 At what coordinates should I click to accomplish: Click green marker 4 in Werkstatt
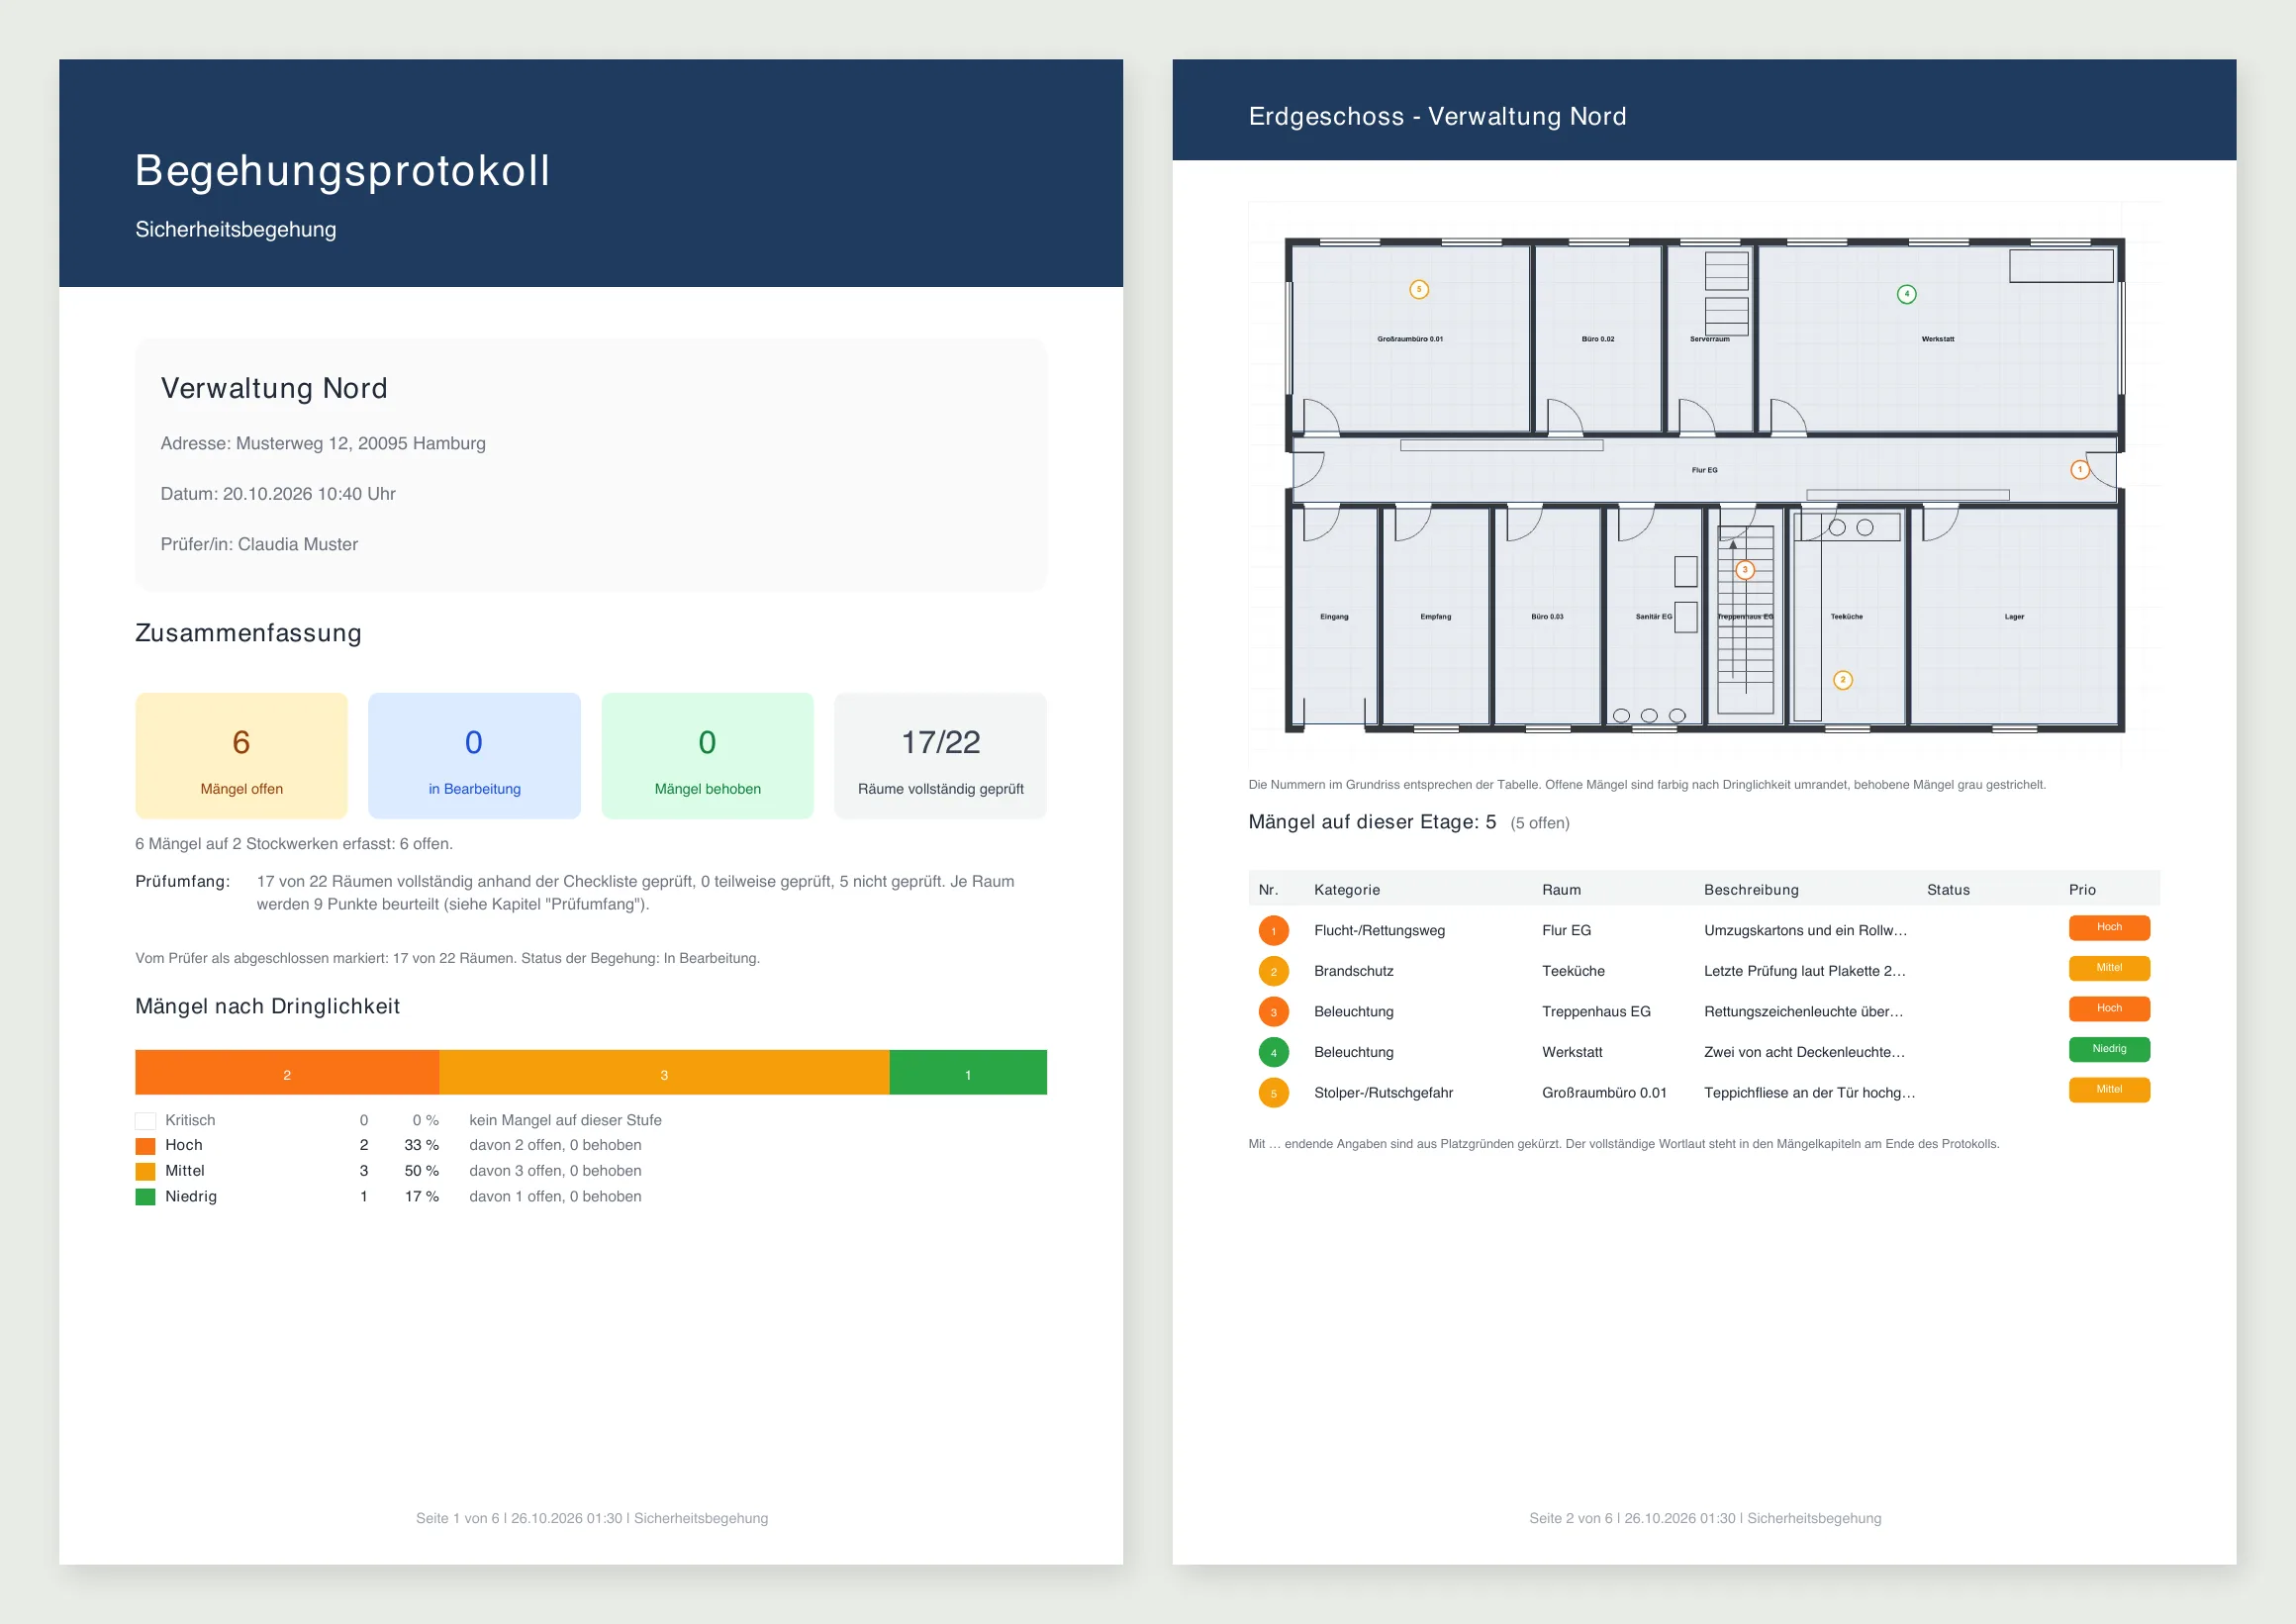(1907, 294)
